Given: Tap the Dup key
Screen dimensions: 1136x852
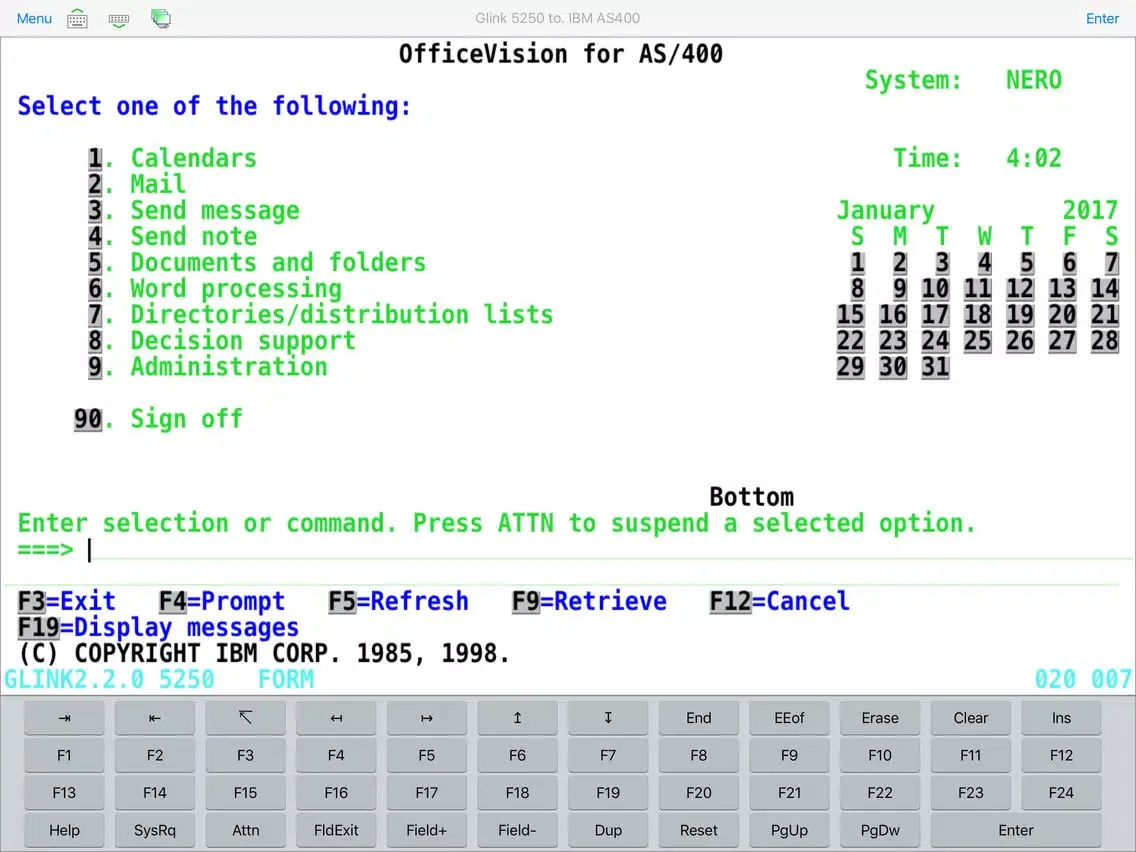Looking at the screenshot, I should pos(608,831).
